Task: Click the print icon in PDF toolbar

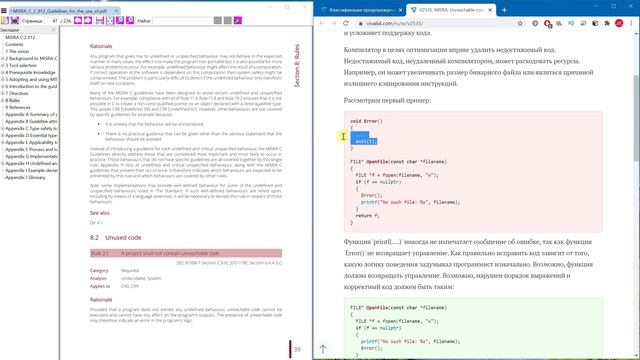Action: point(15,20)
